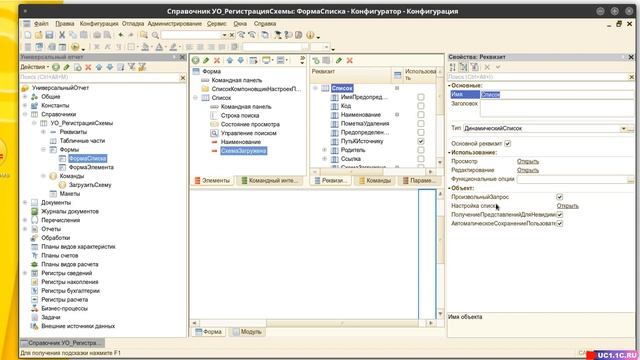Uncheck use checkbox for ПутьКИсточнику attribute

[x=421, y=141]
